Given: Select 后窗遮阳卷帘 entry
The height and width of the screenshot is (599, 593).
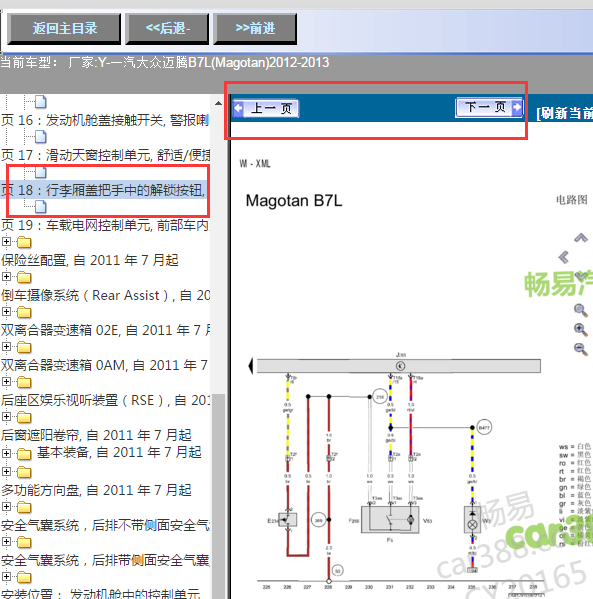Looking at the screenshot, I should [96, 435].
